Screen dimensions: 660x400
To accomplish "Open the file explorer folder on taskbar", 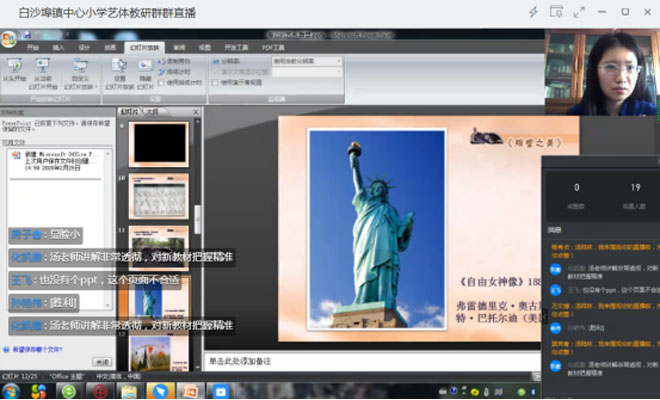I will point(129,392).
